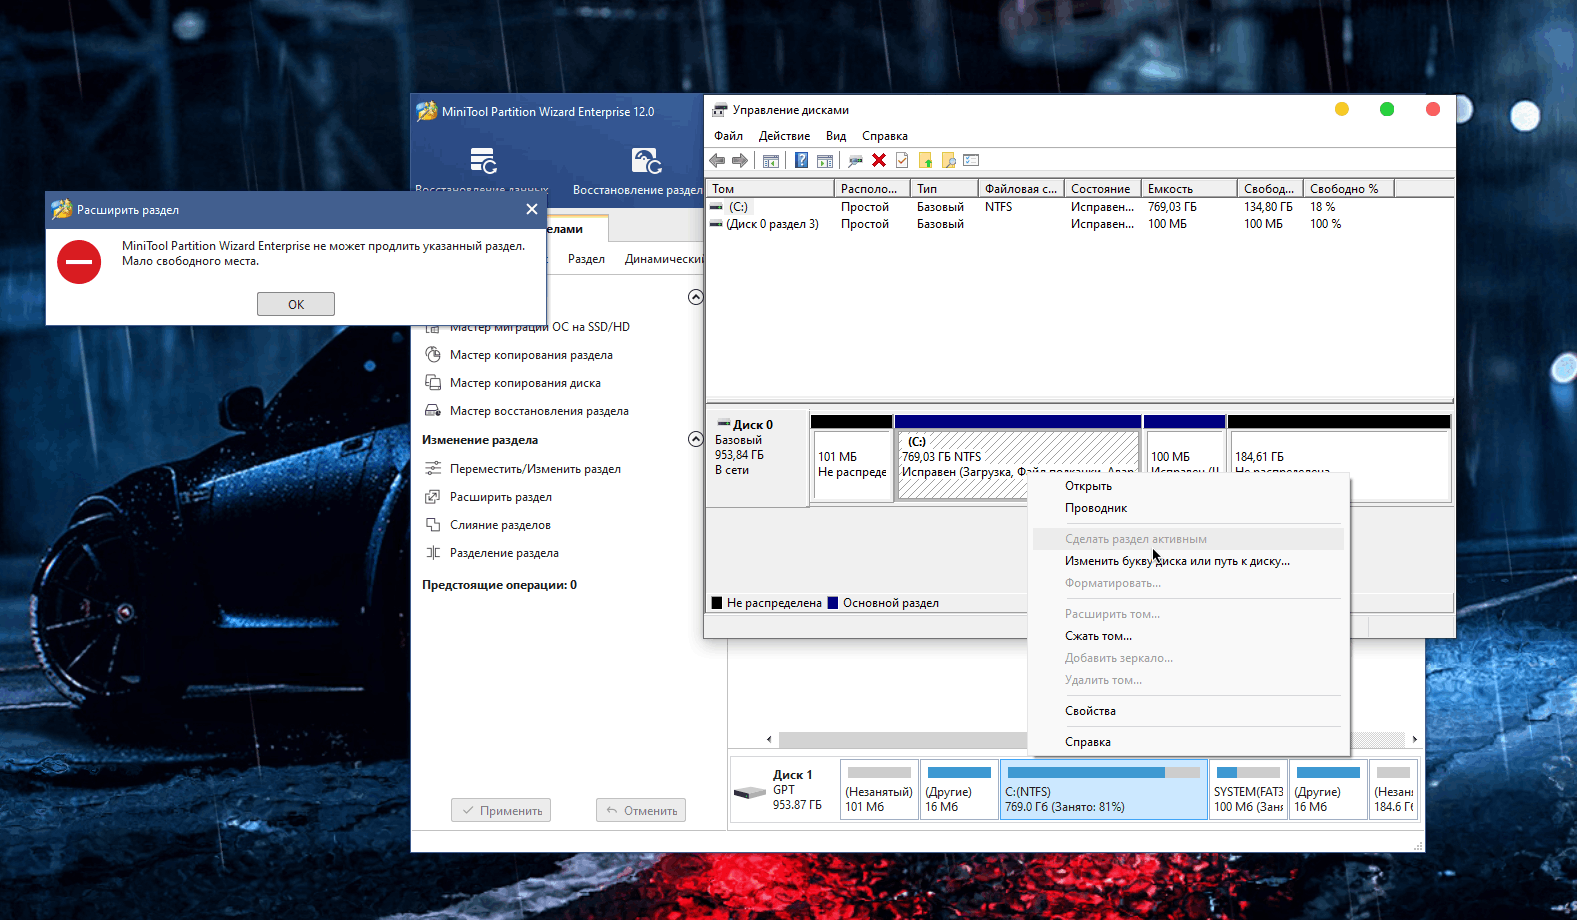This screenshot has width=1577, height=920.
Task: Click the red error icon in dialog
Action: pos(79,262)
